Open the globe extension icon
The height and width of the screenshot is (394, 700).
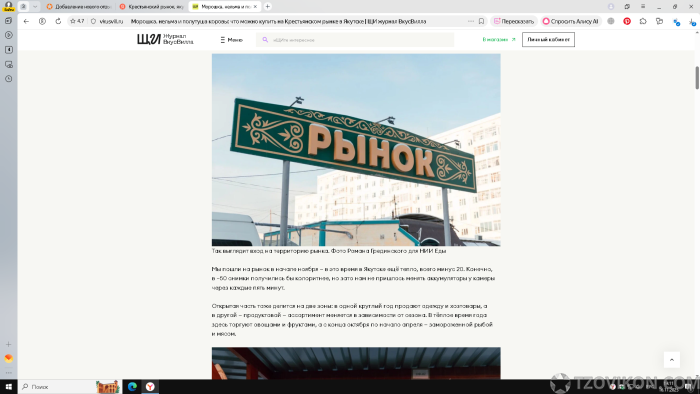click(x=611, y=21)
